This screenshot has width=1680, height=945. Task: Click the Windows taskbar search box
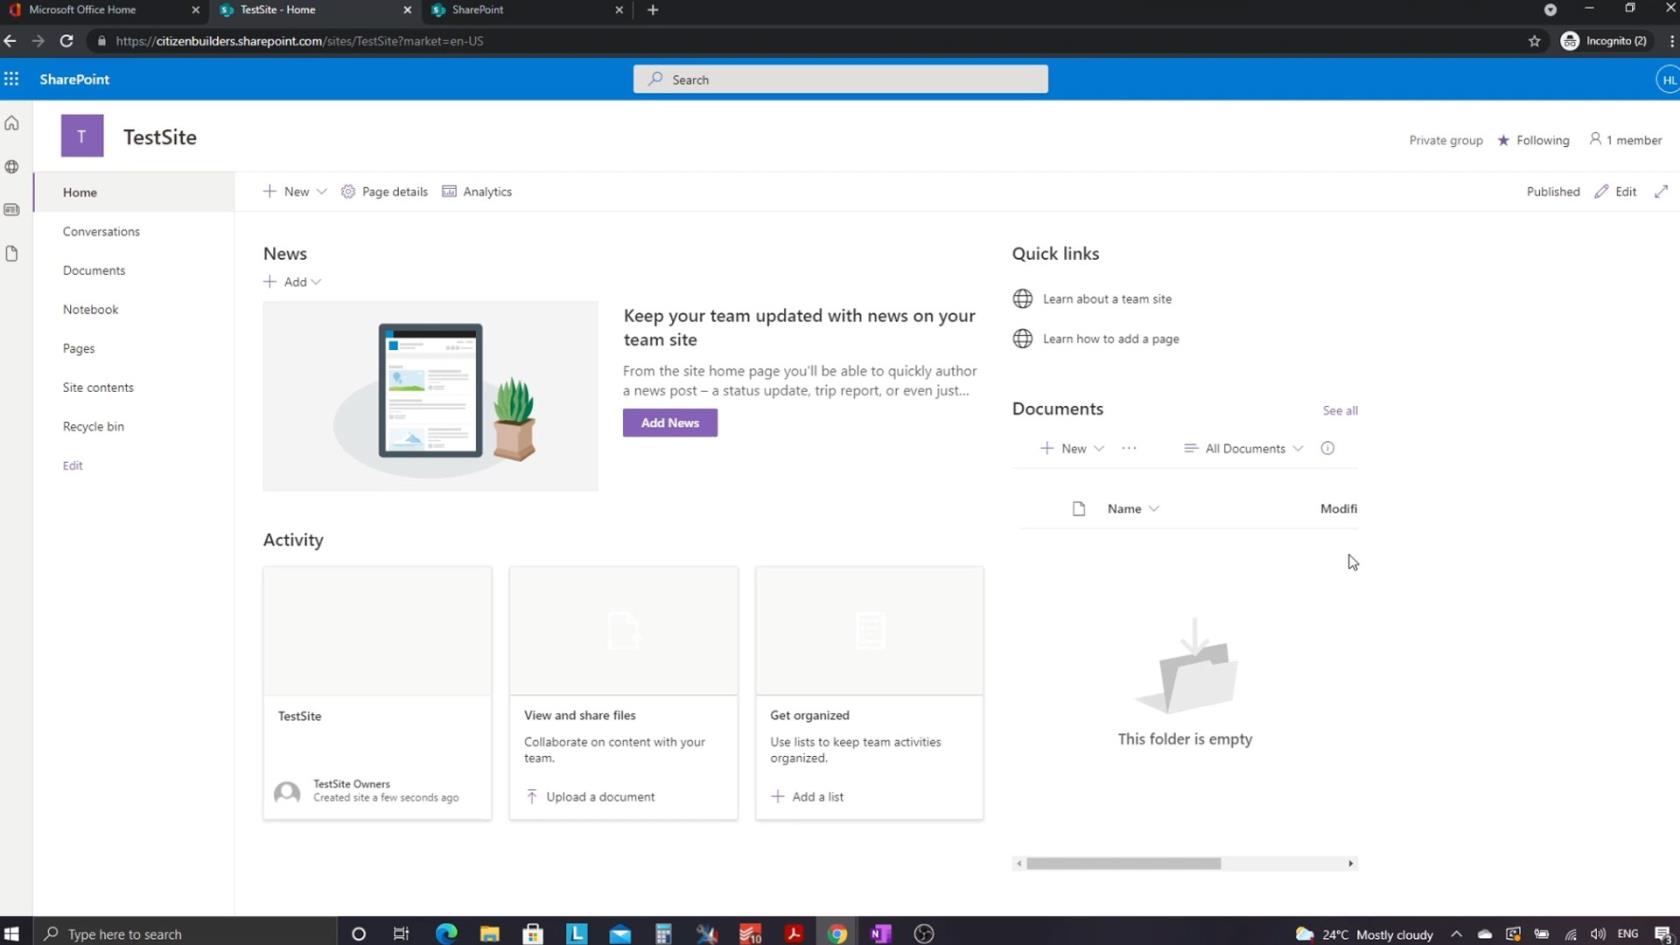pos(185,934)
